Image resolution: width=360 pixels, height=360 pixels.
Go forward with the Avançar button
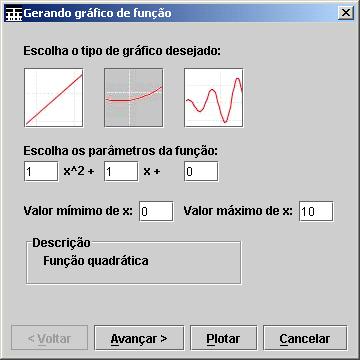click(139, 338)
